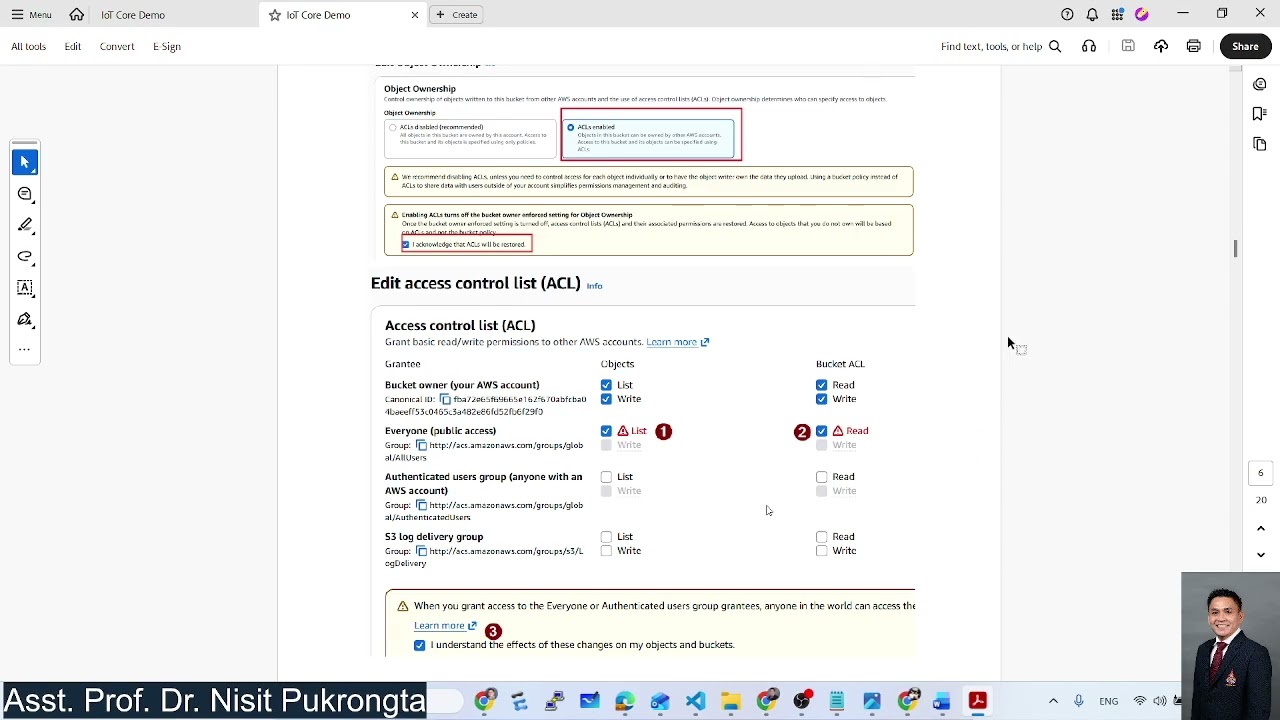This screenshot has height=720, width=1280.
Task: Choose the Fill and sign pen tool
Action: tap(25, 320)
